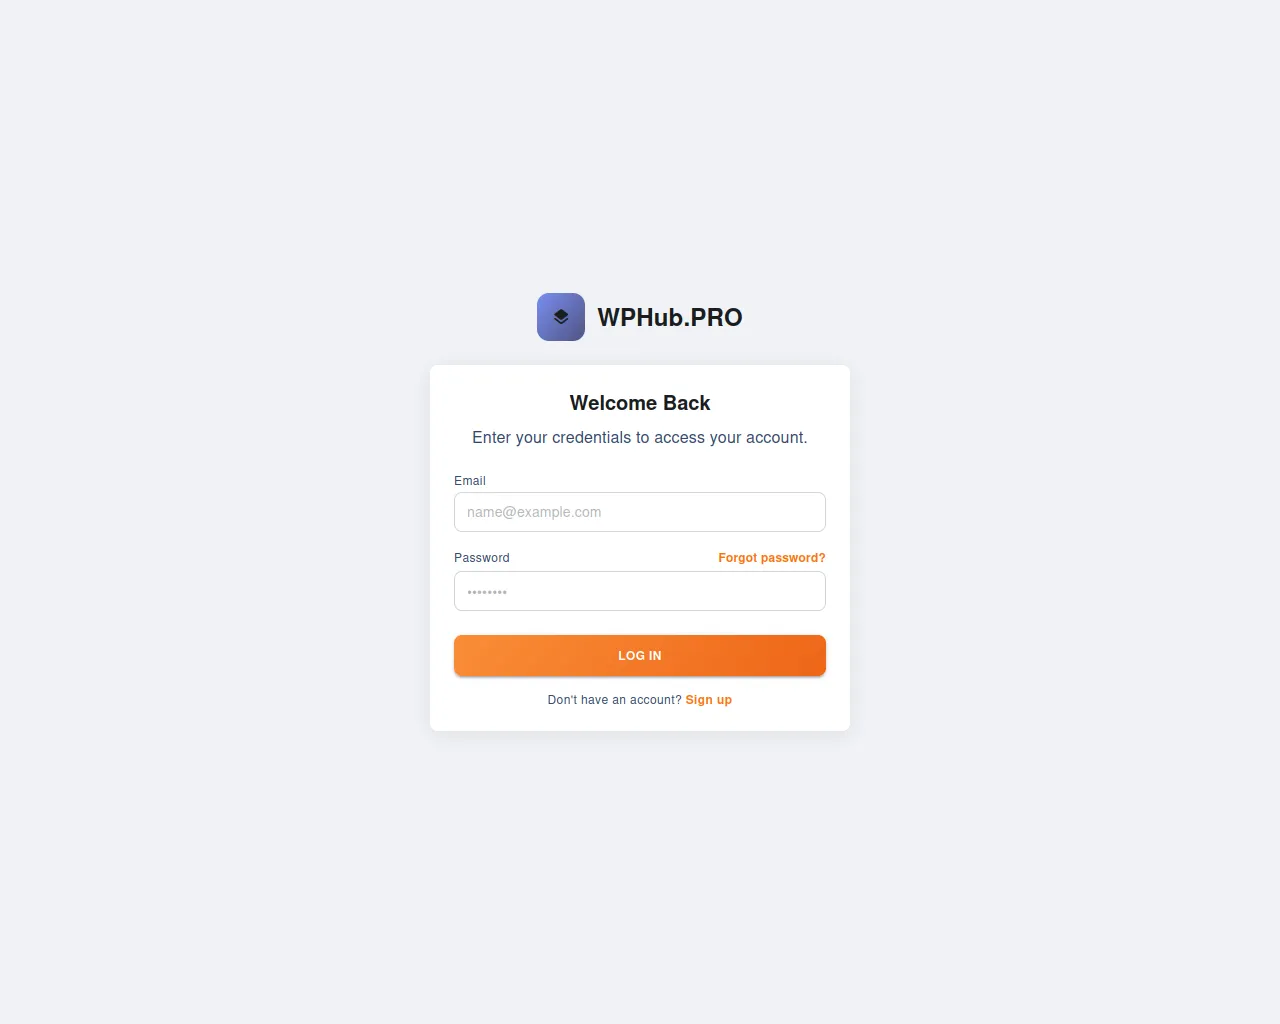Click the Password field label
This screenshot has height=1024, width=1280.
[482, 558]
